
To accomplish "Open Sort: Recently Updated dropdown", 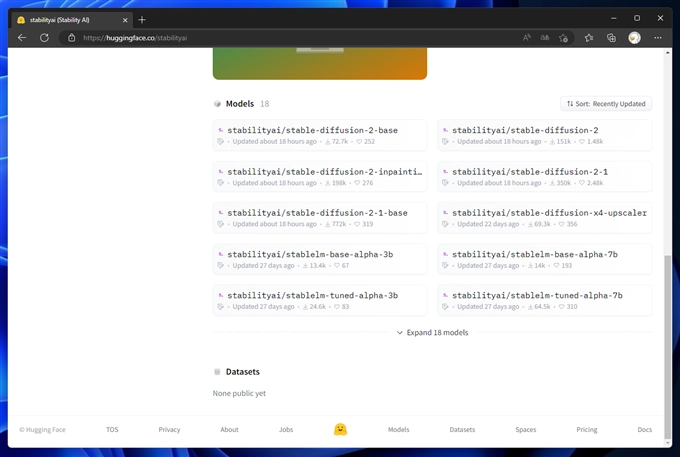I will [x=606, y=104].
